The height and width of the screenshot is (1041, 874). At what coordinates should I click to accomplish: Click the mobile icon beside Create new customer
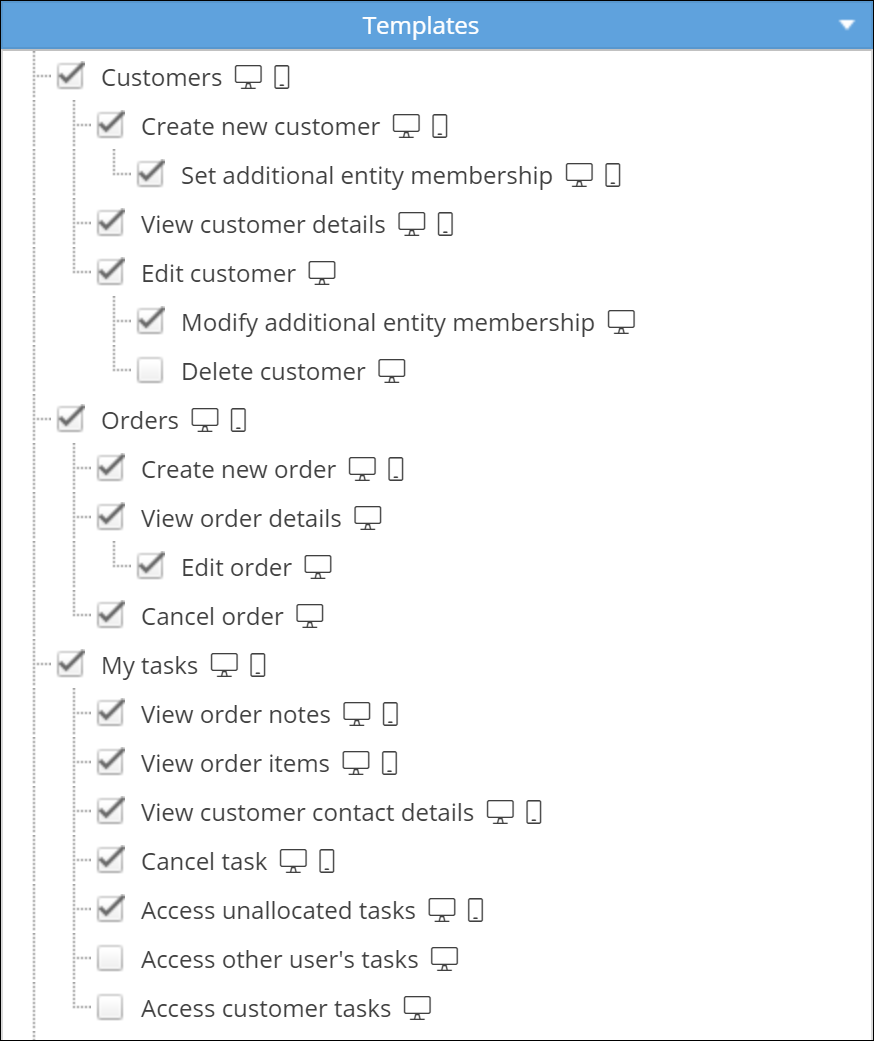[x=439, y=127]
